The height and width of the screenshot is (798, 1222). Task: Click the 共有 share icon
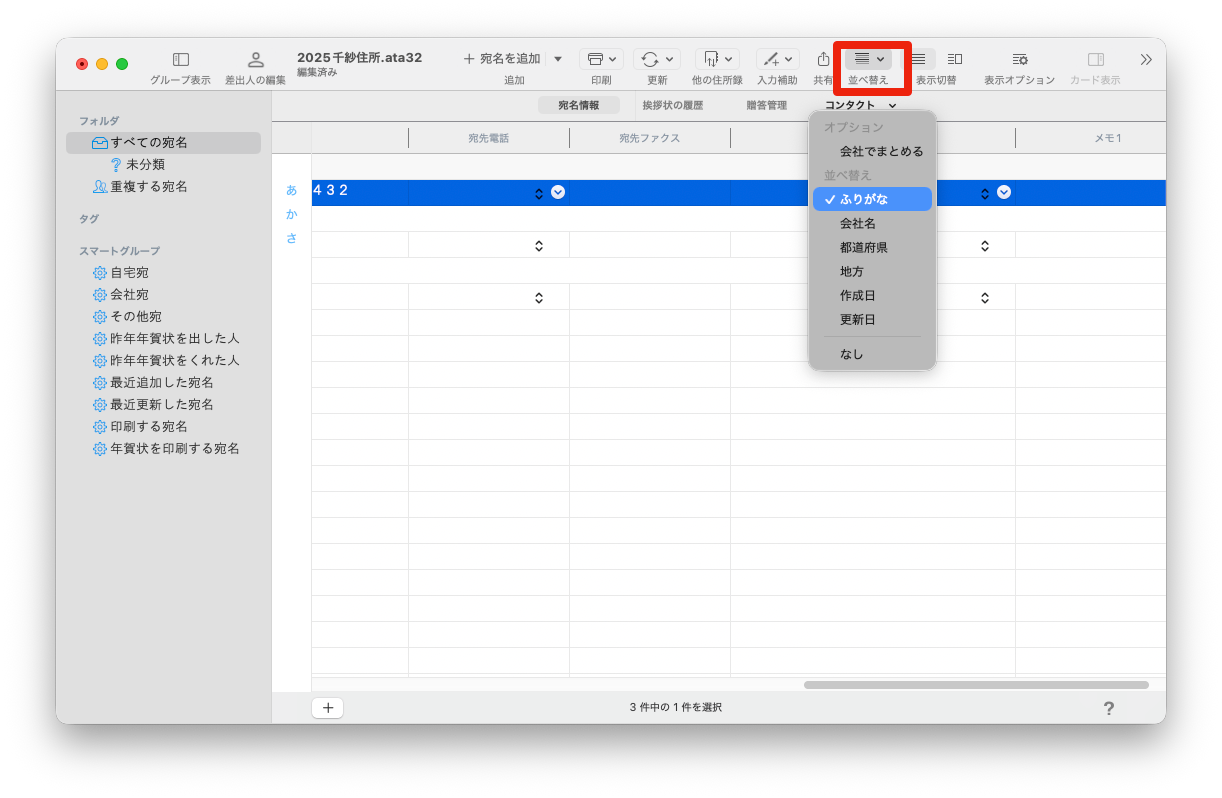click(823, 59)
